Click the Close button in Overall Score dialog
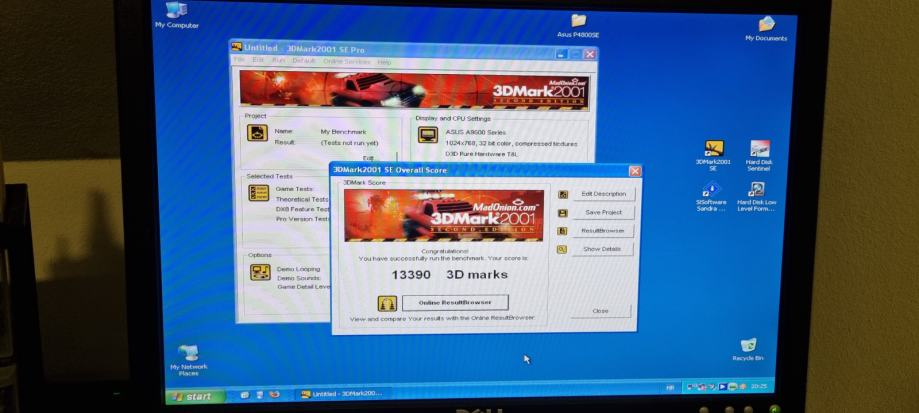 click(x=600, y=311)
